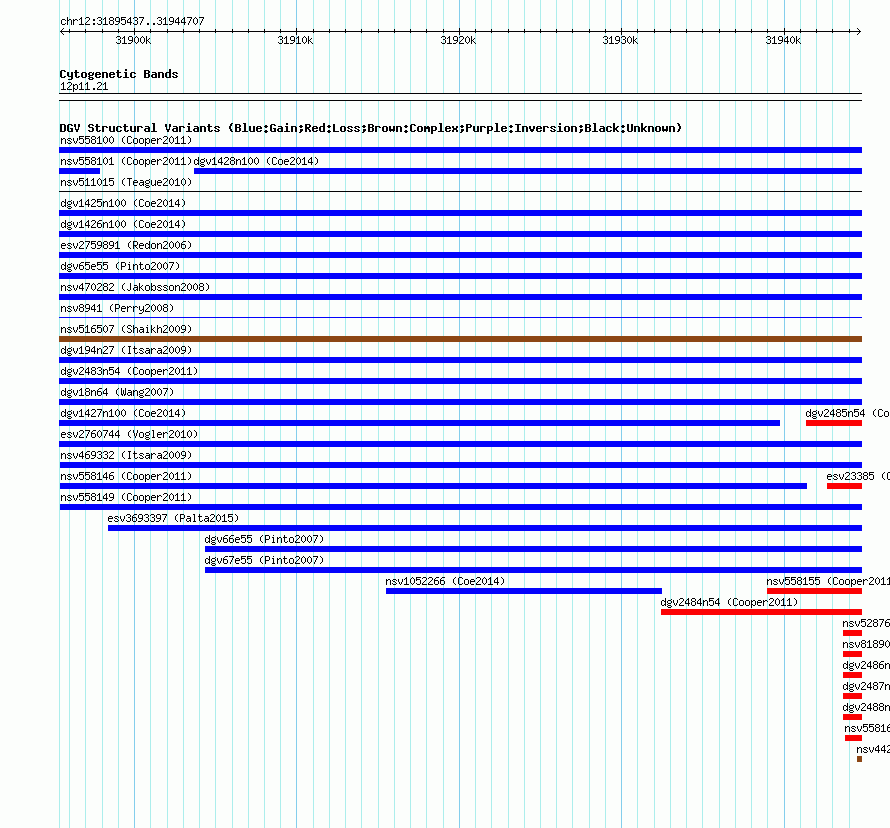
Task: Open dgv65e55 (Pinto2007) variant
Action: 120,266
